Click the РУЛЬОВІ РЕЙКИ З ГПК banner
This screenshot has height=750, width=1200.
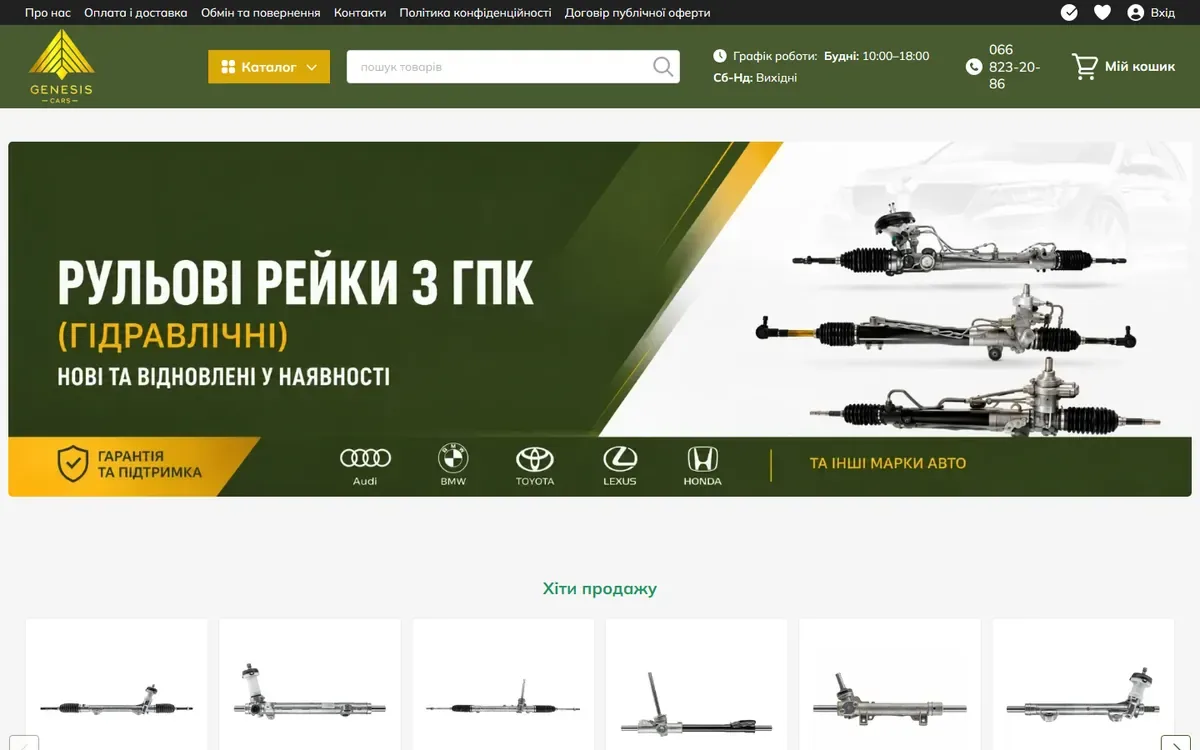point(600,319)
